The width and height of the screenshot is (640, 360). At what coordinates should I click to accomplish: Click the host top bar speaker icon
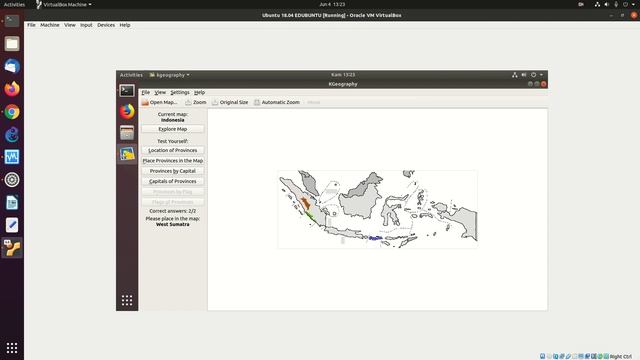coord(607,4)
